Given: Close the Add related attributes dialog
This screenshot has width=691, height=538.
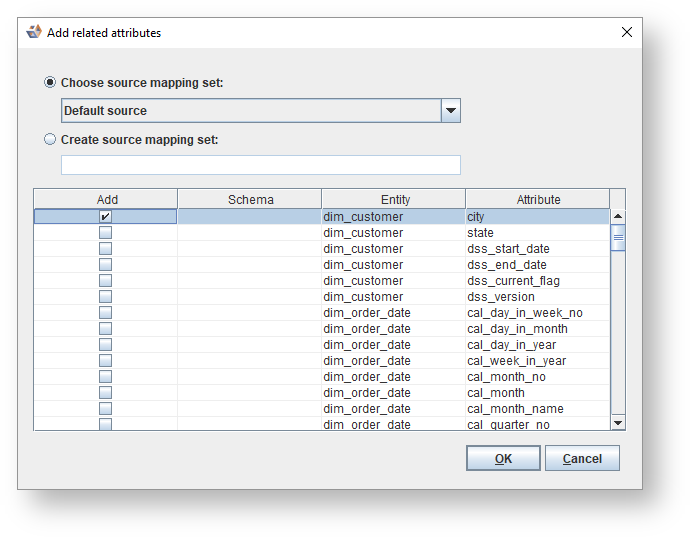Looking at the screenshot, I should click(627, 32).
